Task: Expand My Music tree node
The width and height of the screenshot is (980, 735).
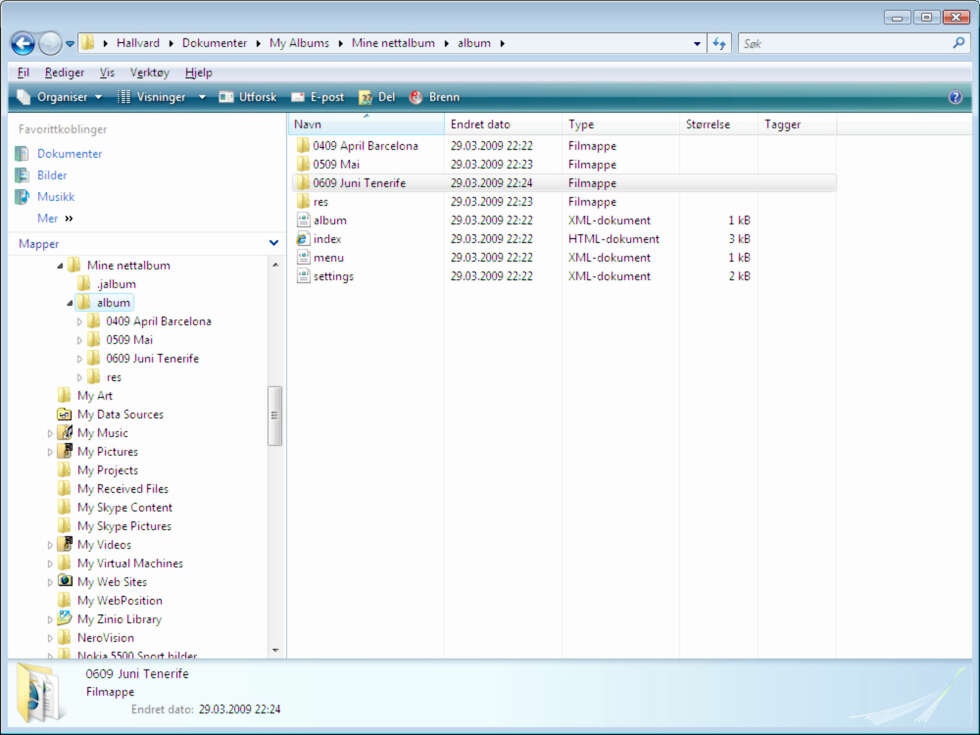Action: [x=50, y=433]
